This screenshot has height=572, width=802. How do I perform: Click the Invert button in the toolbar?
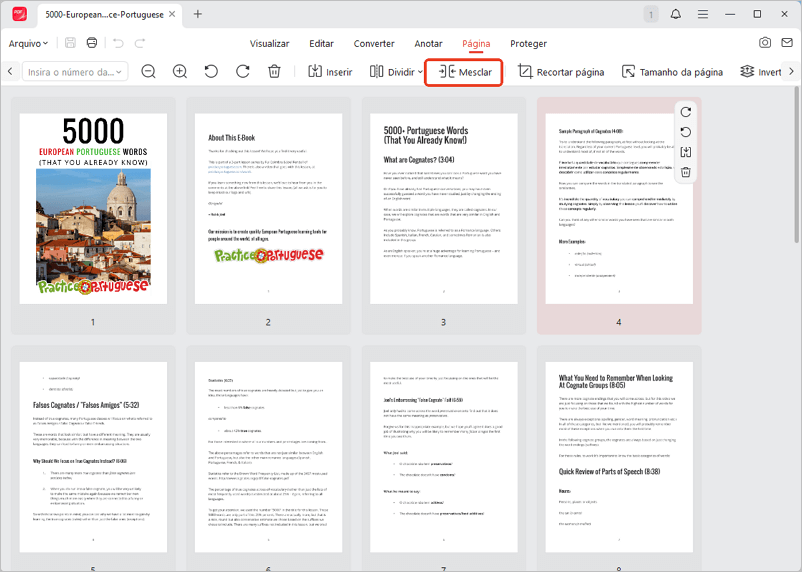[x=761, y=72]
